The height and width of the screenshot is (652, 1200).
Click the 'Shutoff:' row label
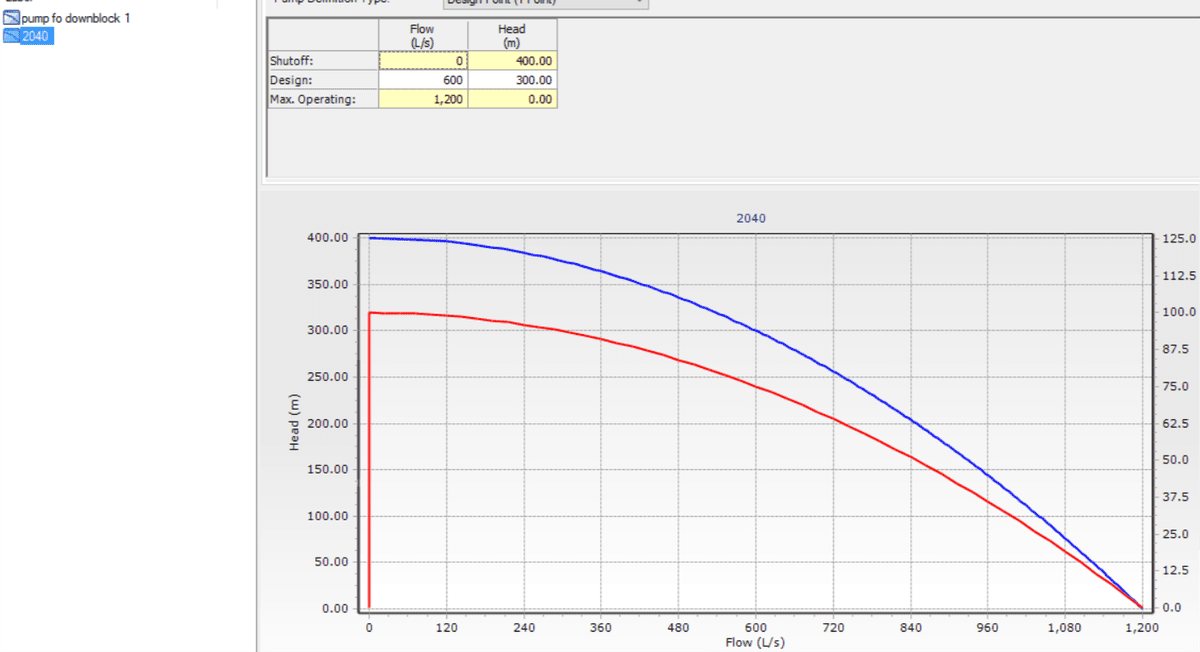pyautogui.click(x=322, y=61)
